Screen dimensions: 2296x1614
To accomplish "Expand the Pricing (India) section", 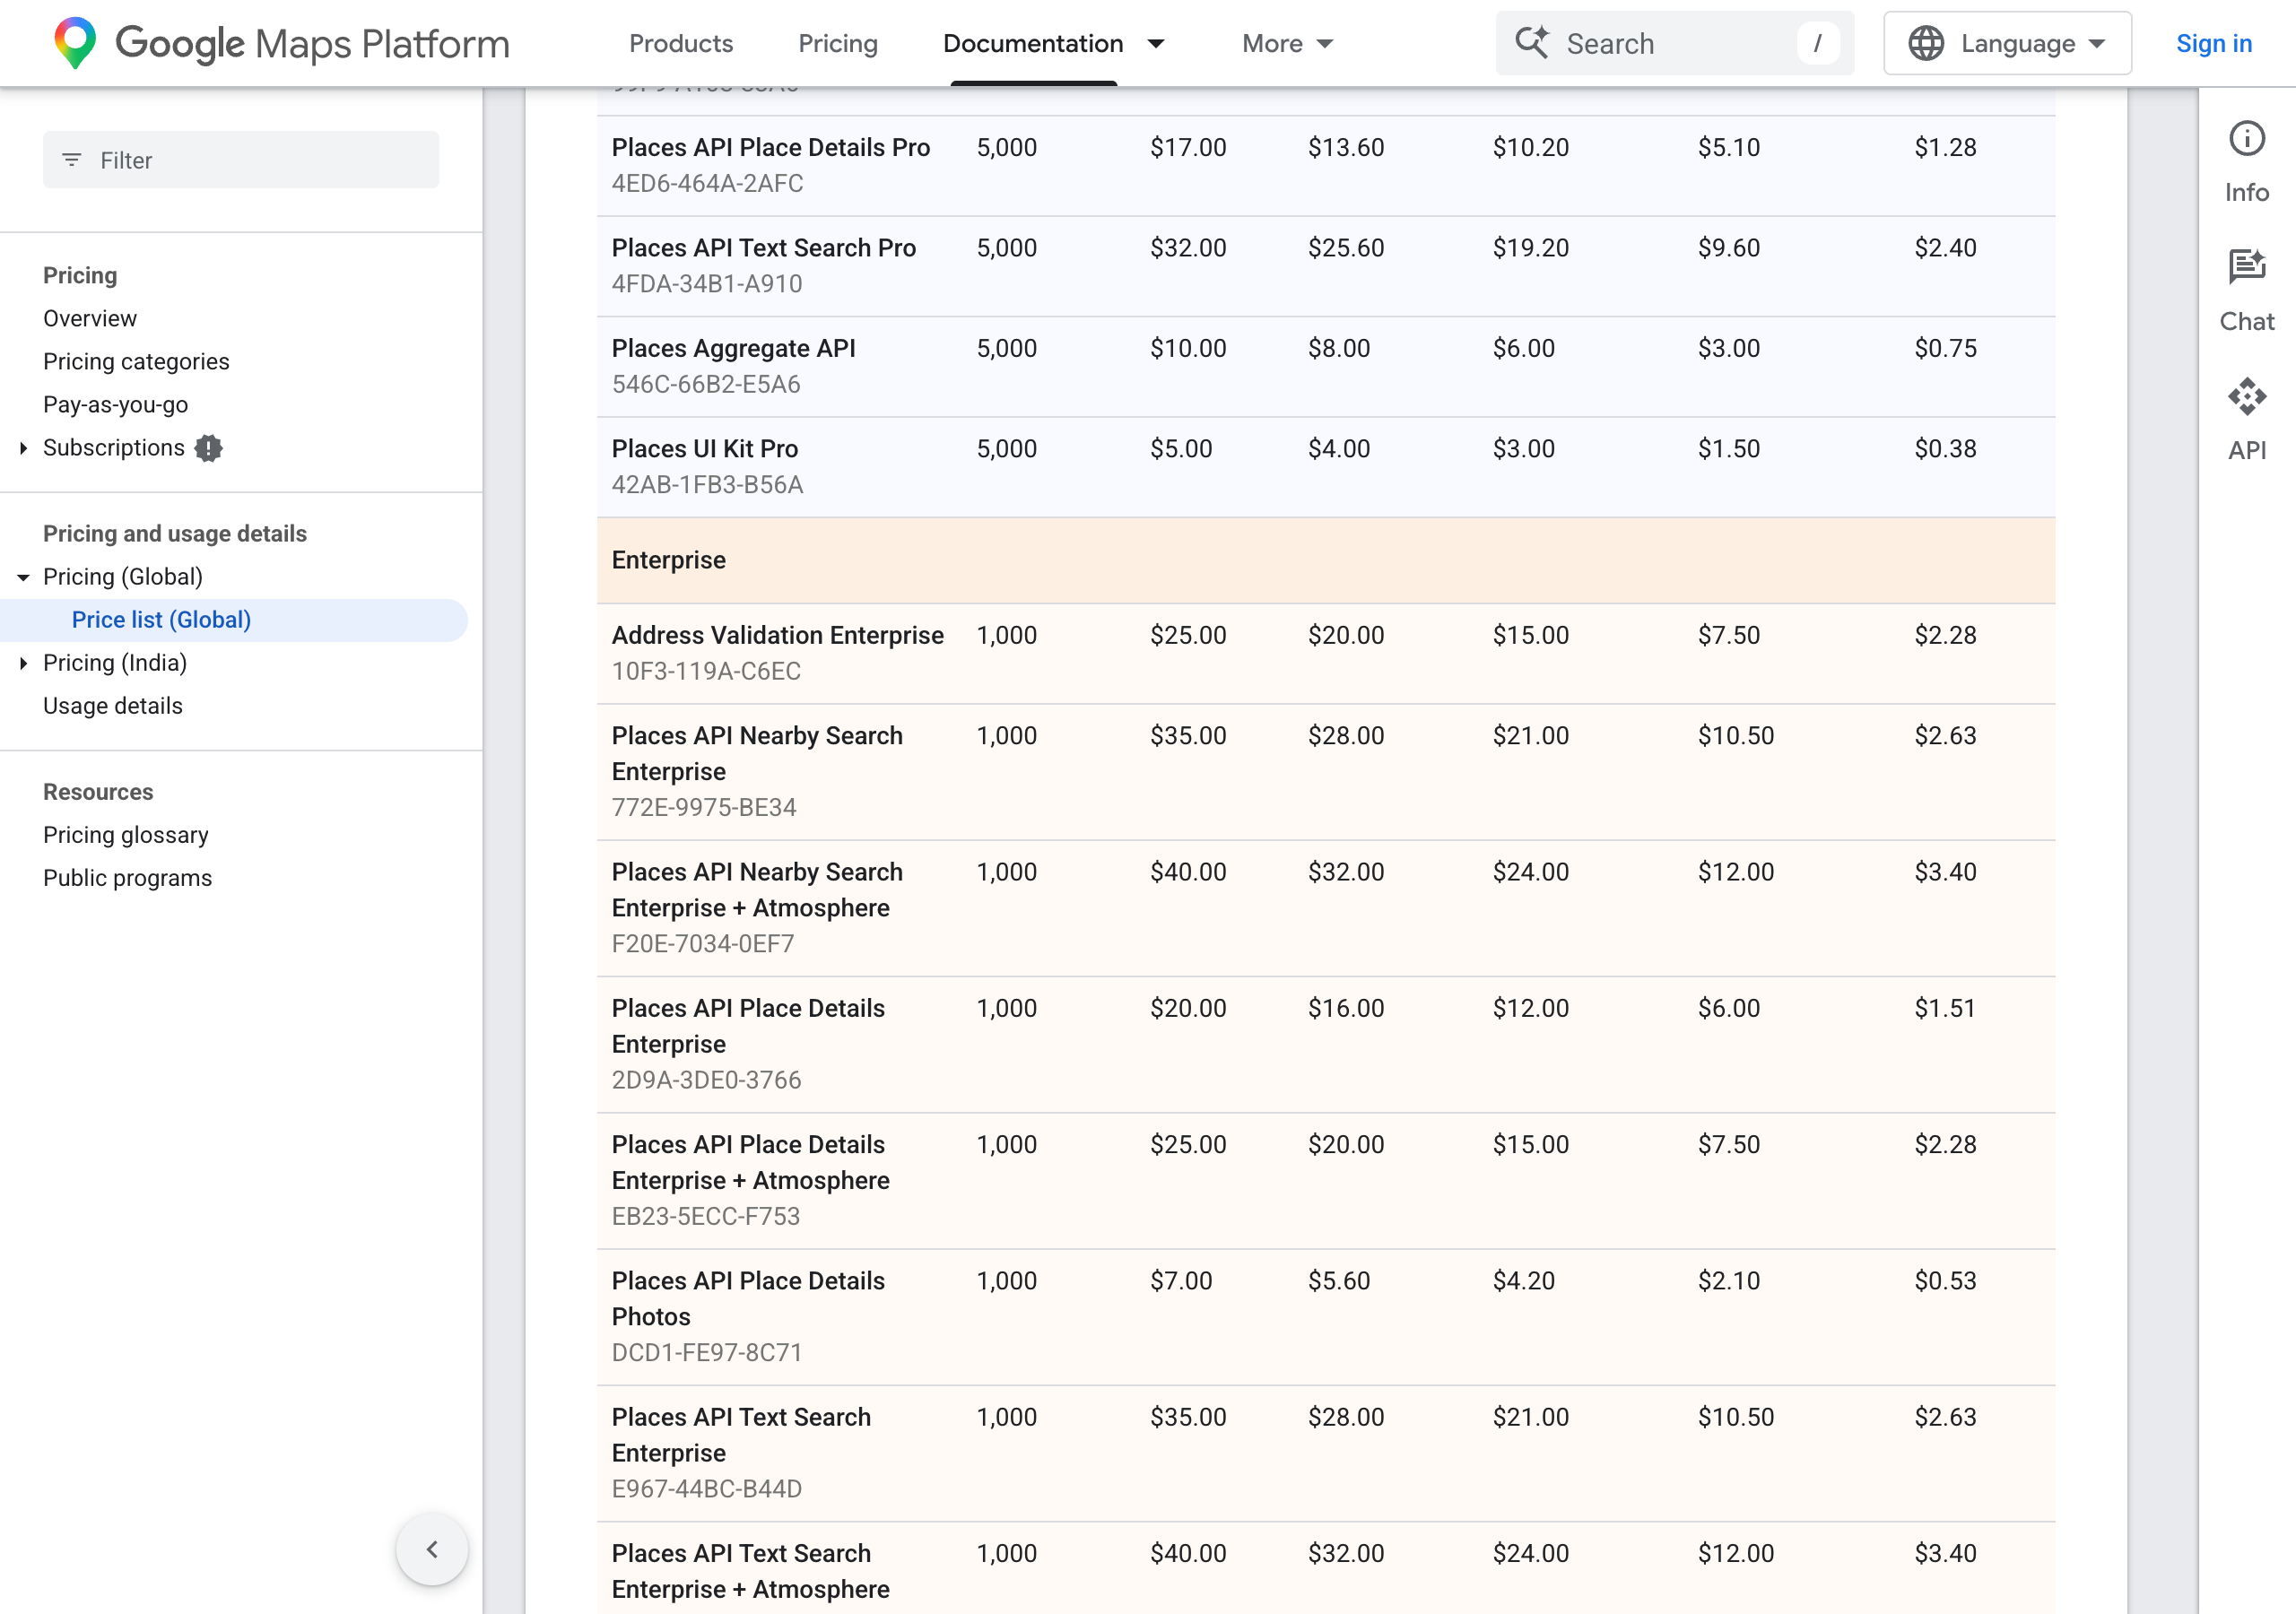I will coord(23,663).
